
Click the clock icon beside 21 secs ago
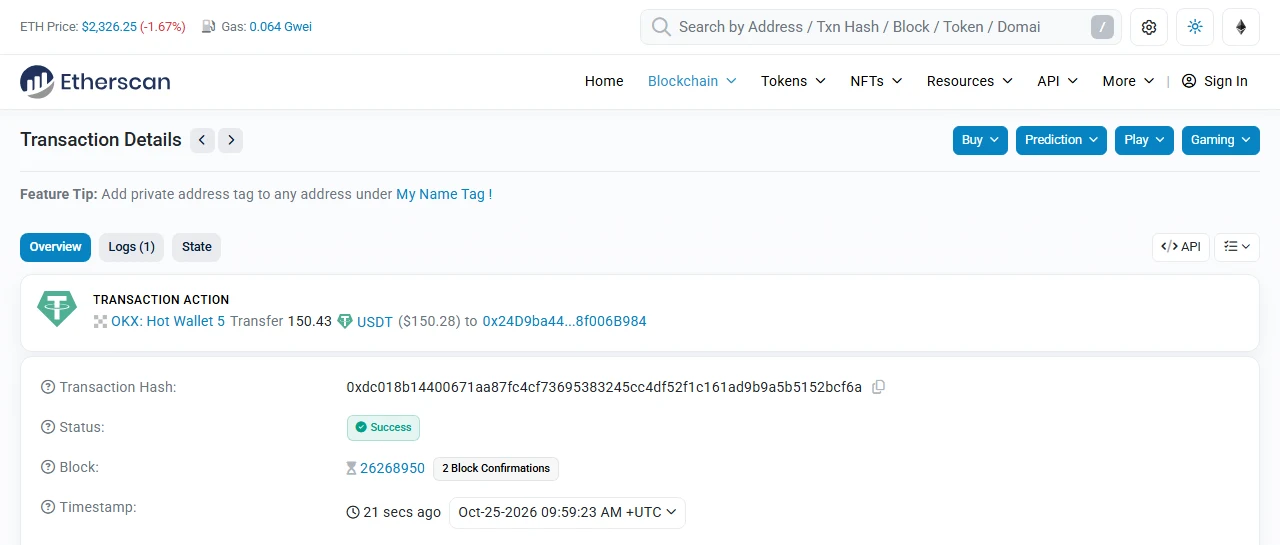[x=353, y=512]
